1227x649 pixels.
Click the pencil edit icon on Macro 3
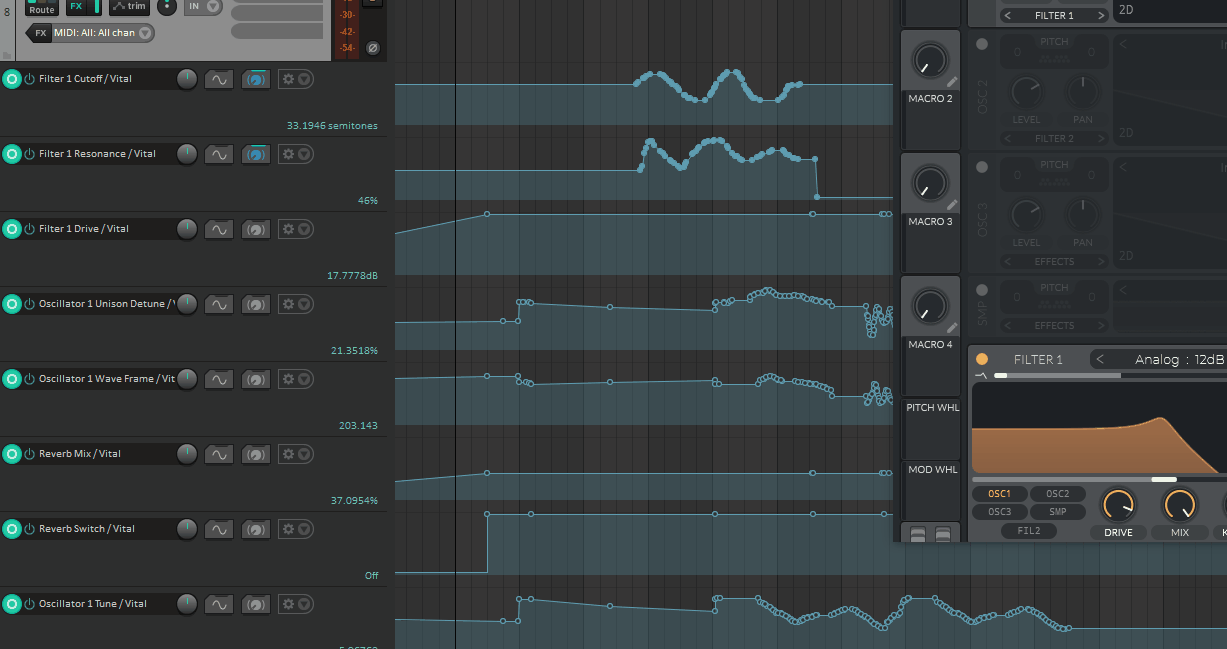click(951, 205)
